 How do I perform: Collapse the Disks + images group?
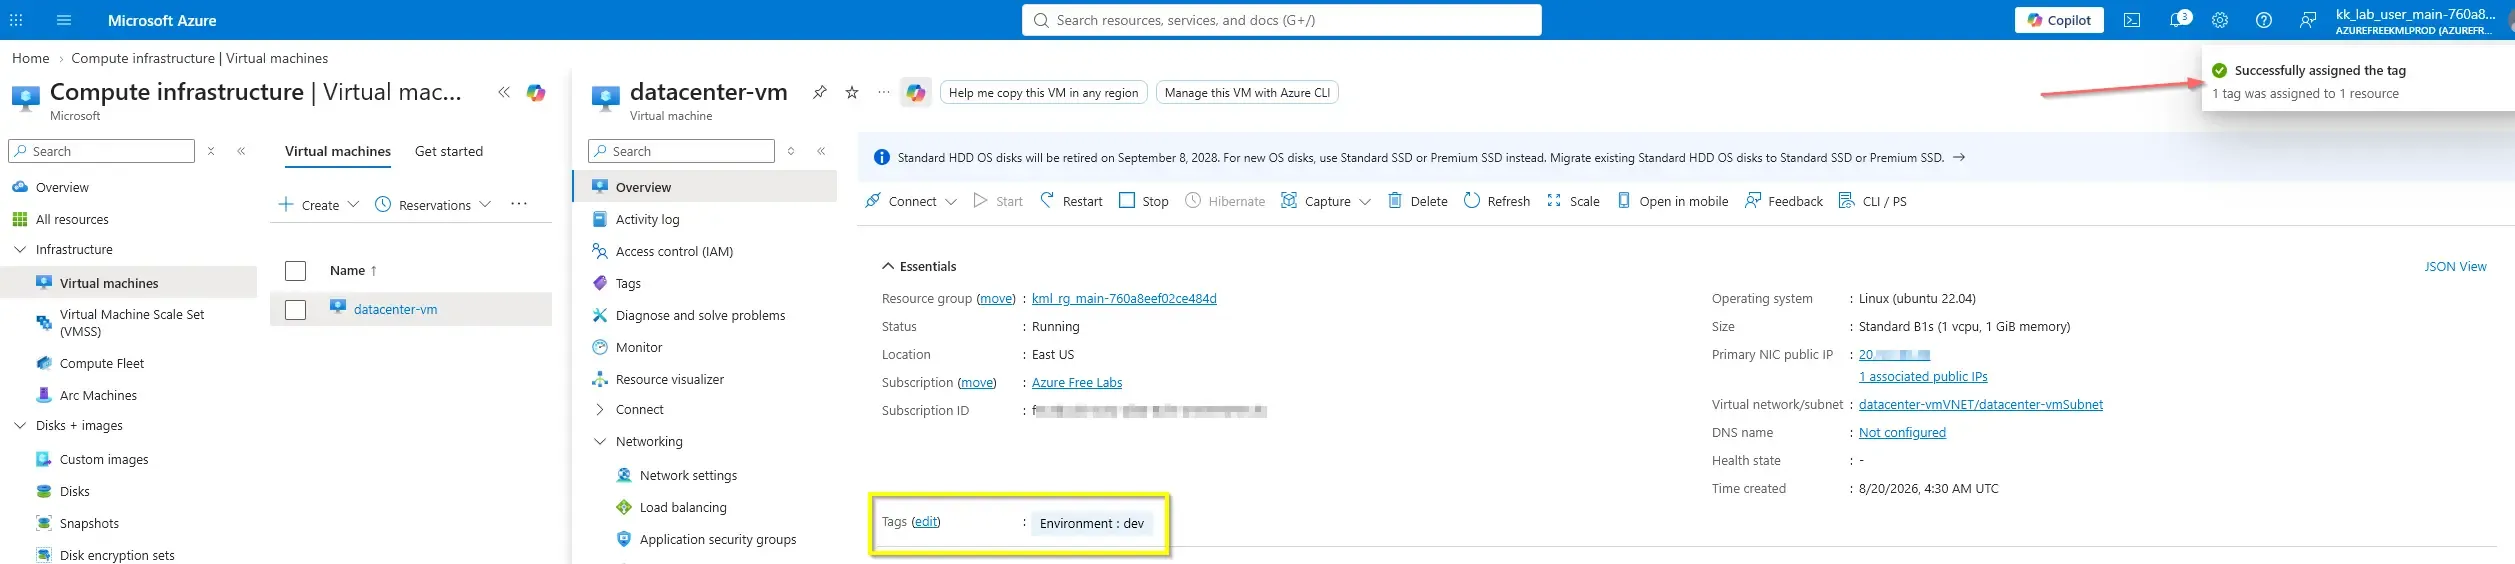click(20, 425)
